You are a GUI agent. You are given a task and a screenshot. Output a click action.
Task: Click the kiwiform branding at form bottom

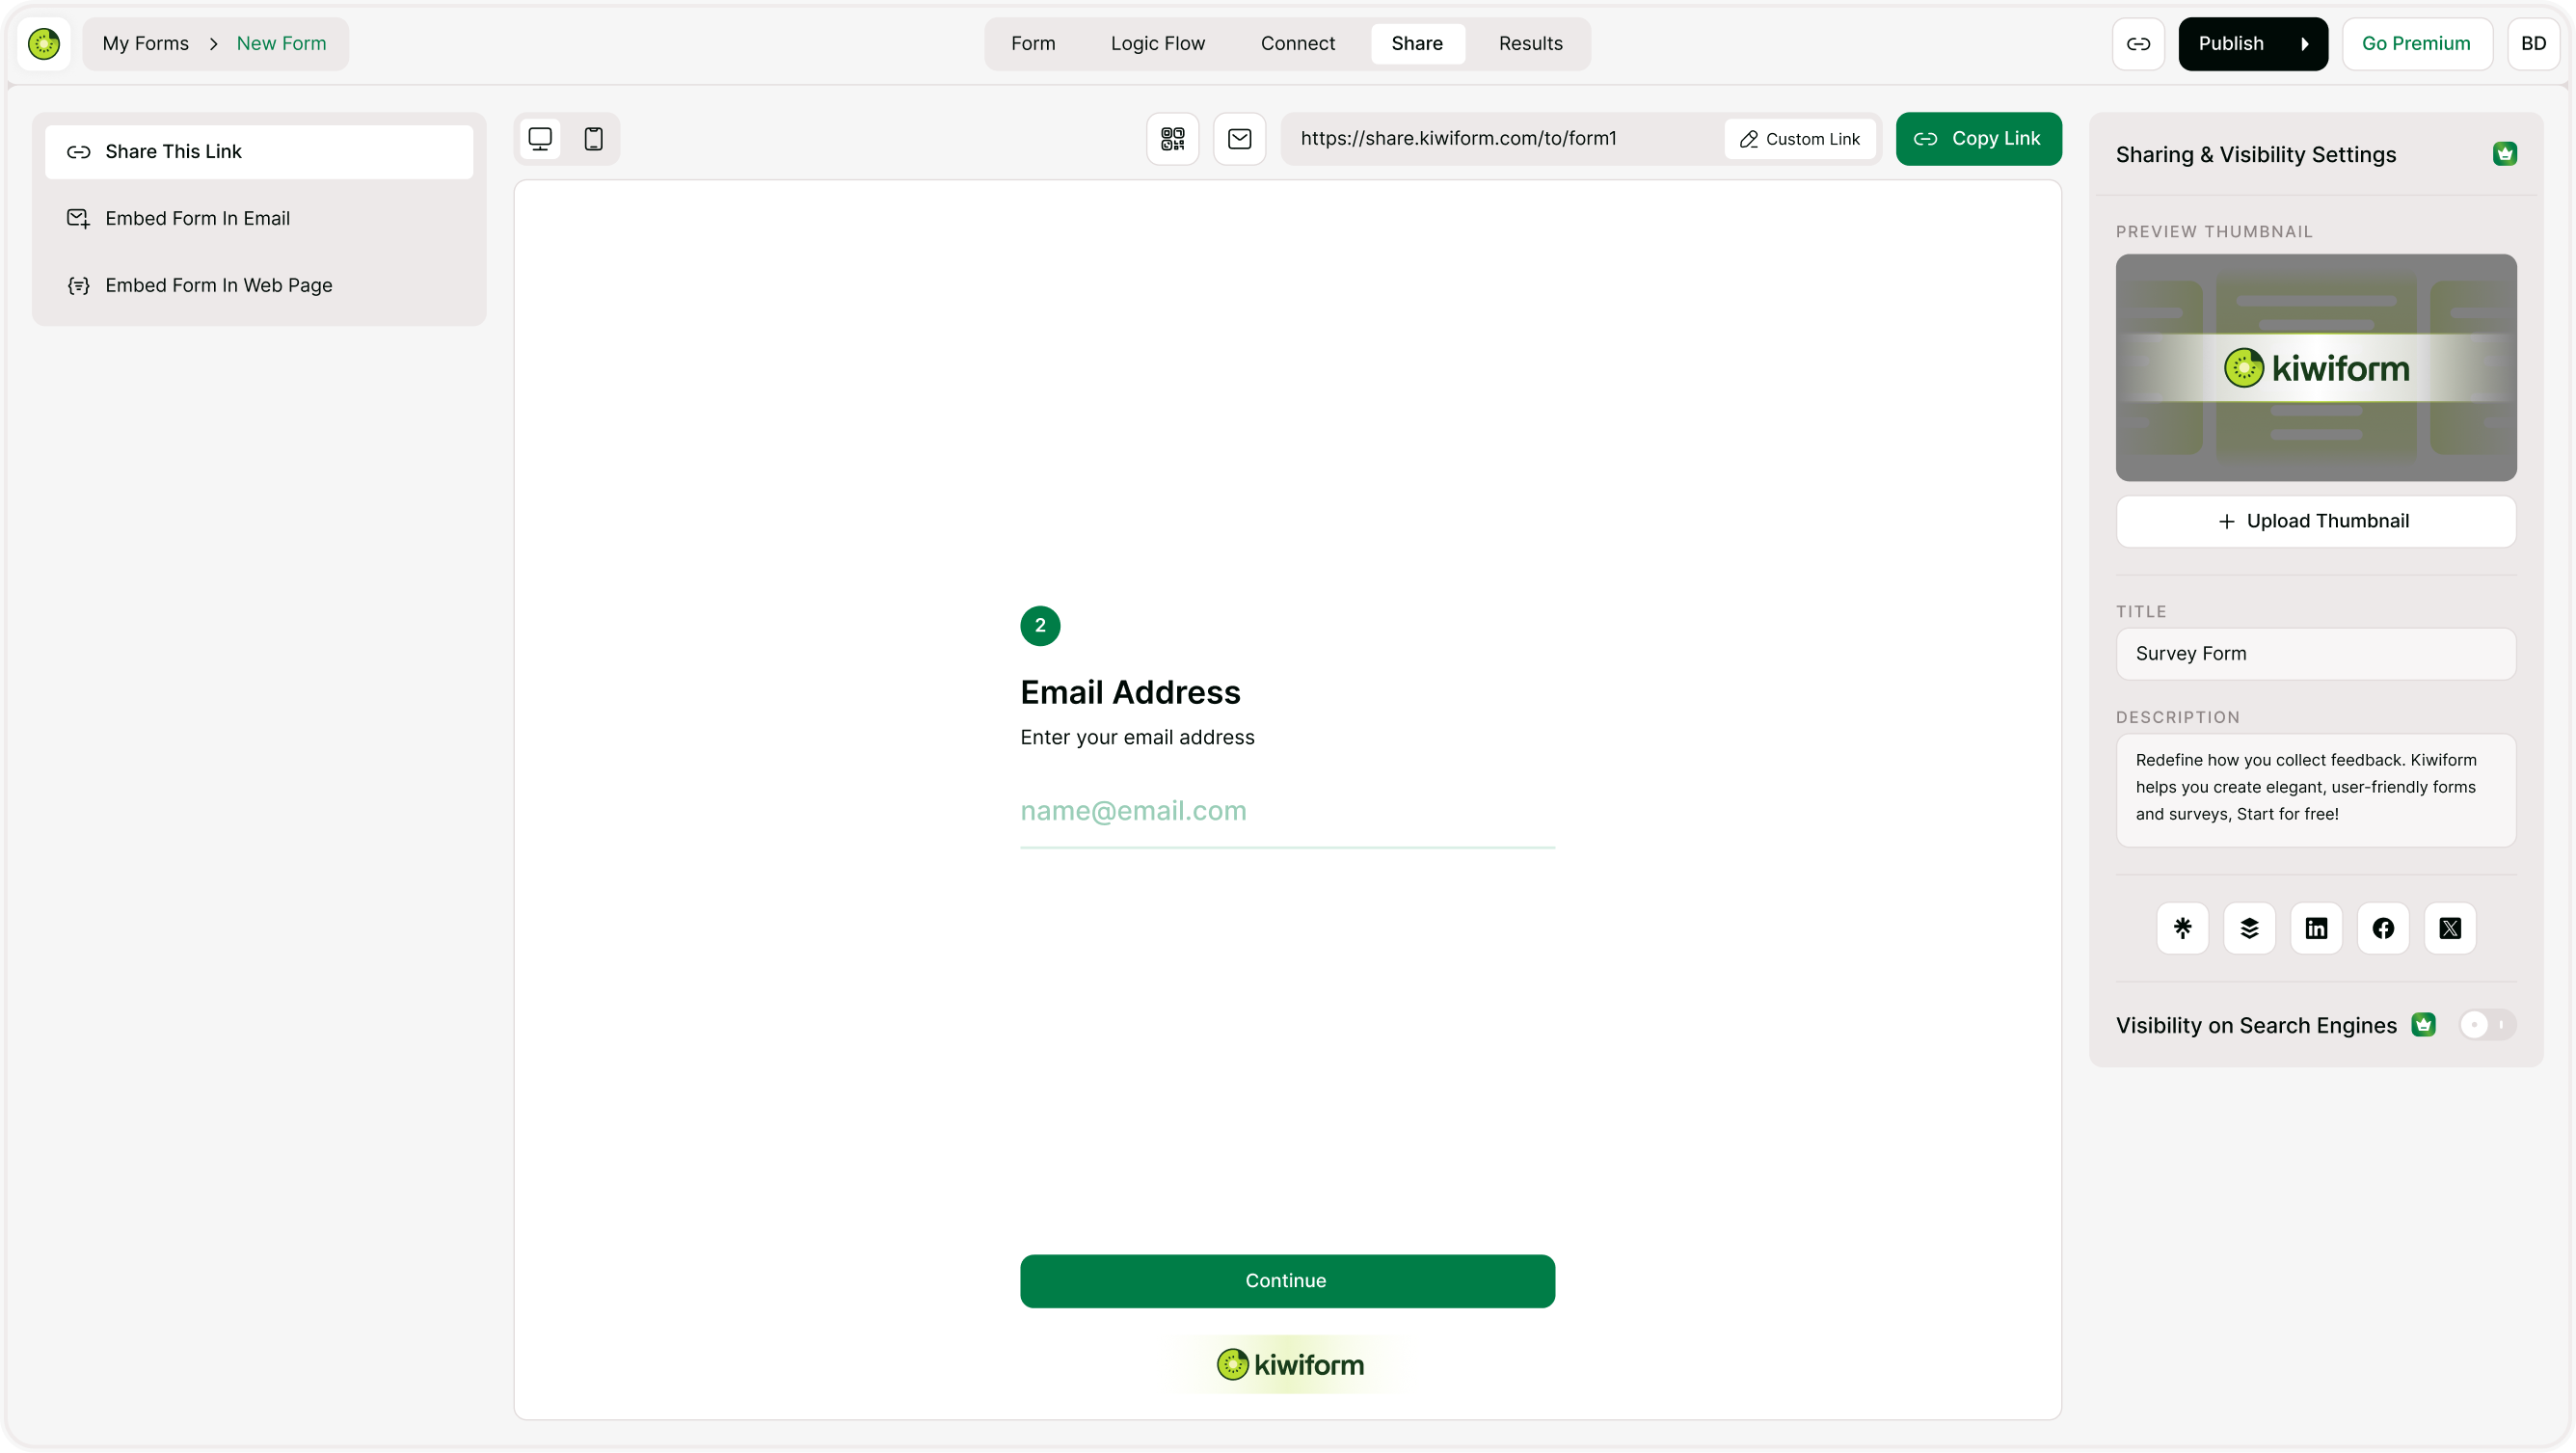tap(1289, 1364)
